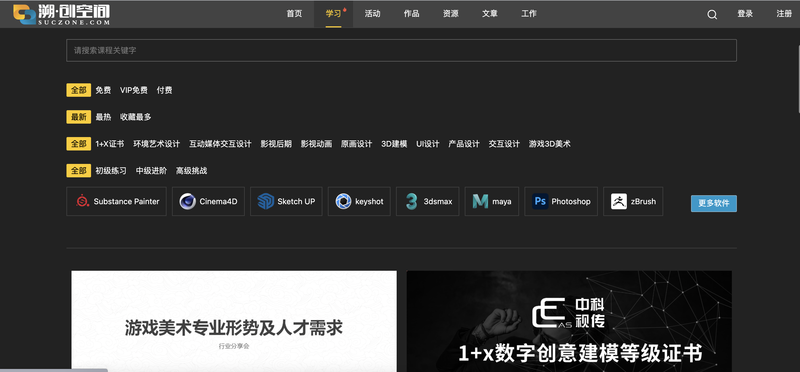Filter by 游戏3D美术 category
This screenshot has height=372, width=800.
(x=549, y=144)
